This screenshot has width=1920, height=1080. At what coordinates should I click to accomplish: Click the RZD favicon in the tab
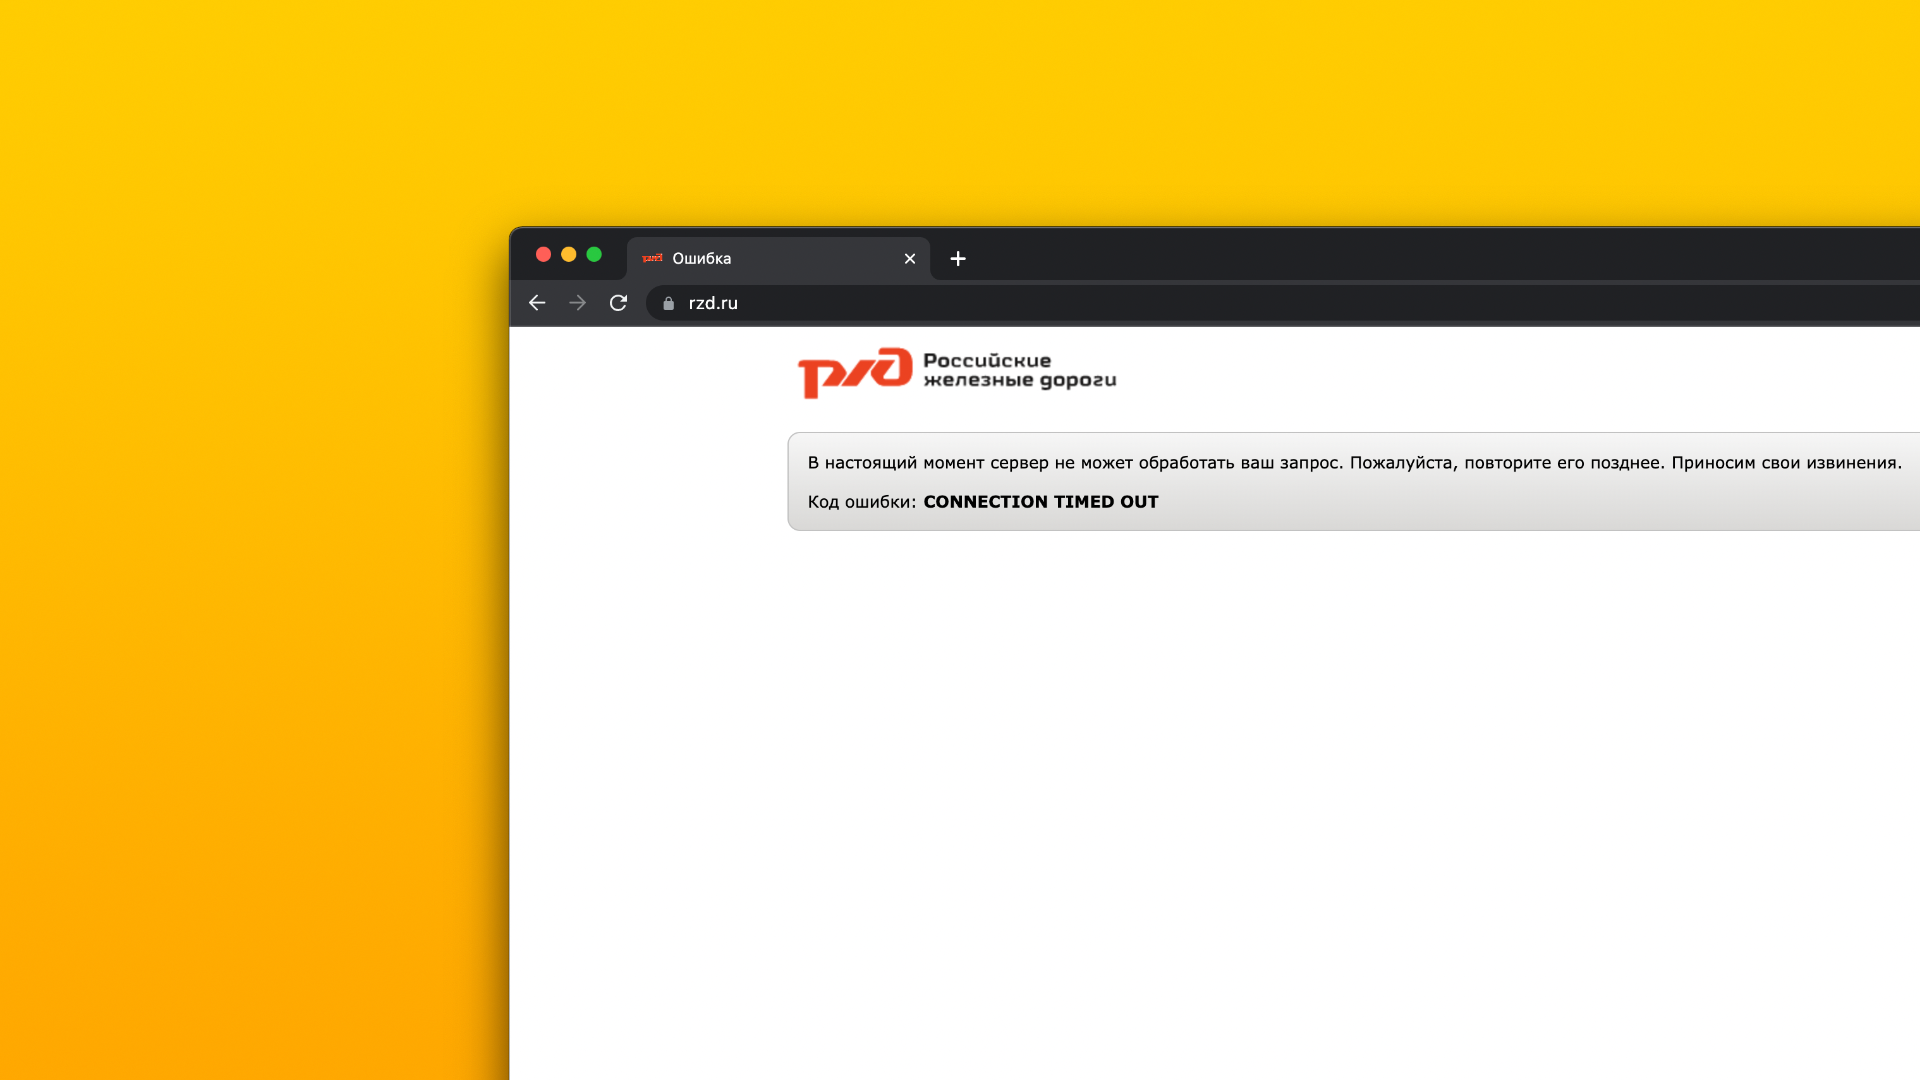(x=653, y=258)
